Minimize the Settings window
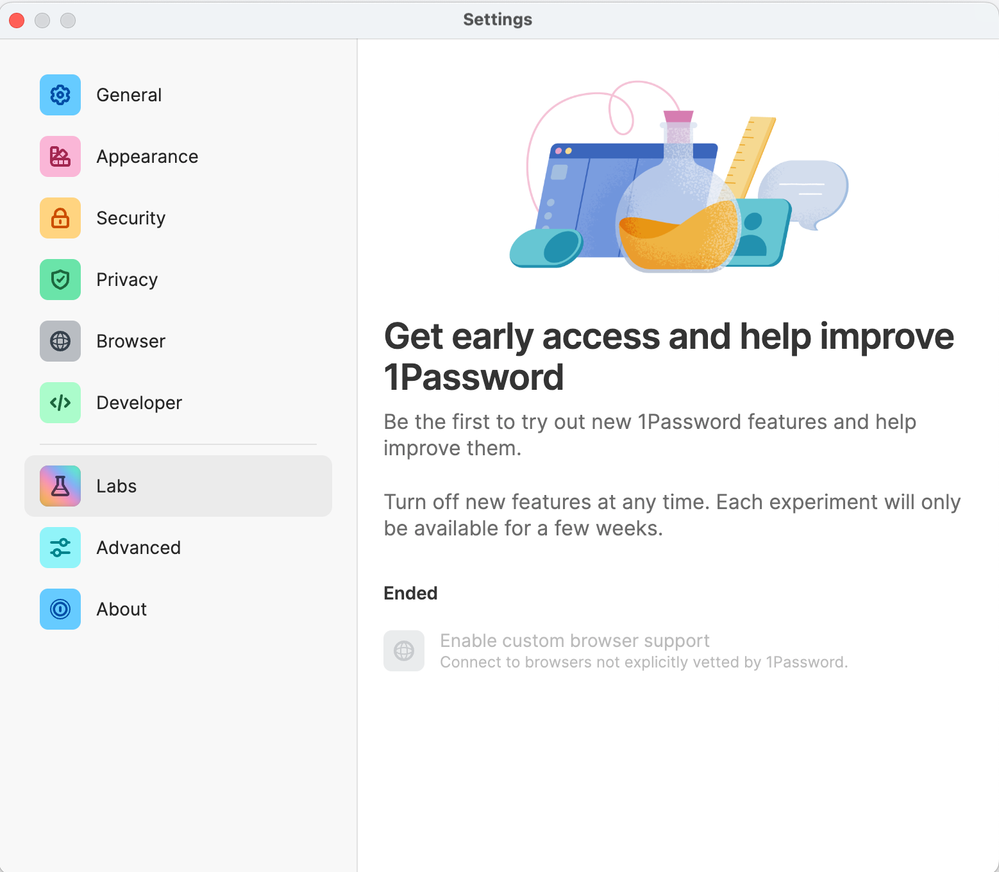Viewport: 999px width, 872px height. (42, 20)
